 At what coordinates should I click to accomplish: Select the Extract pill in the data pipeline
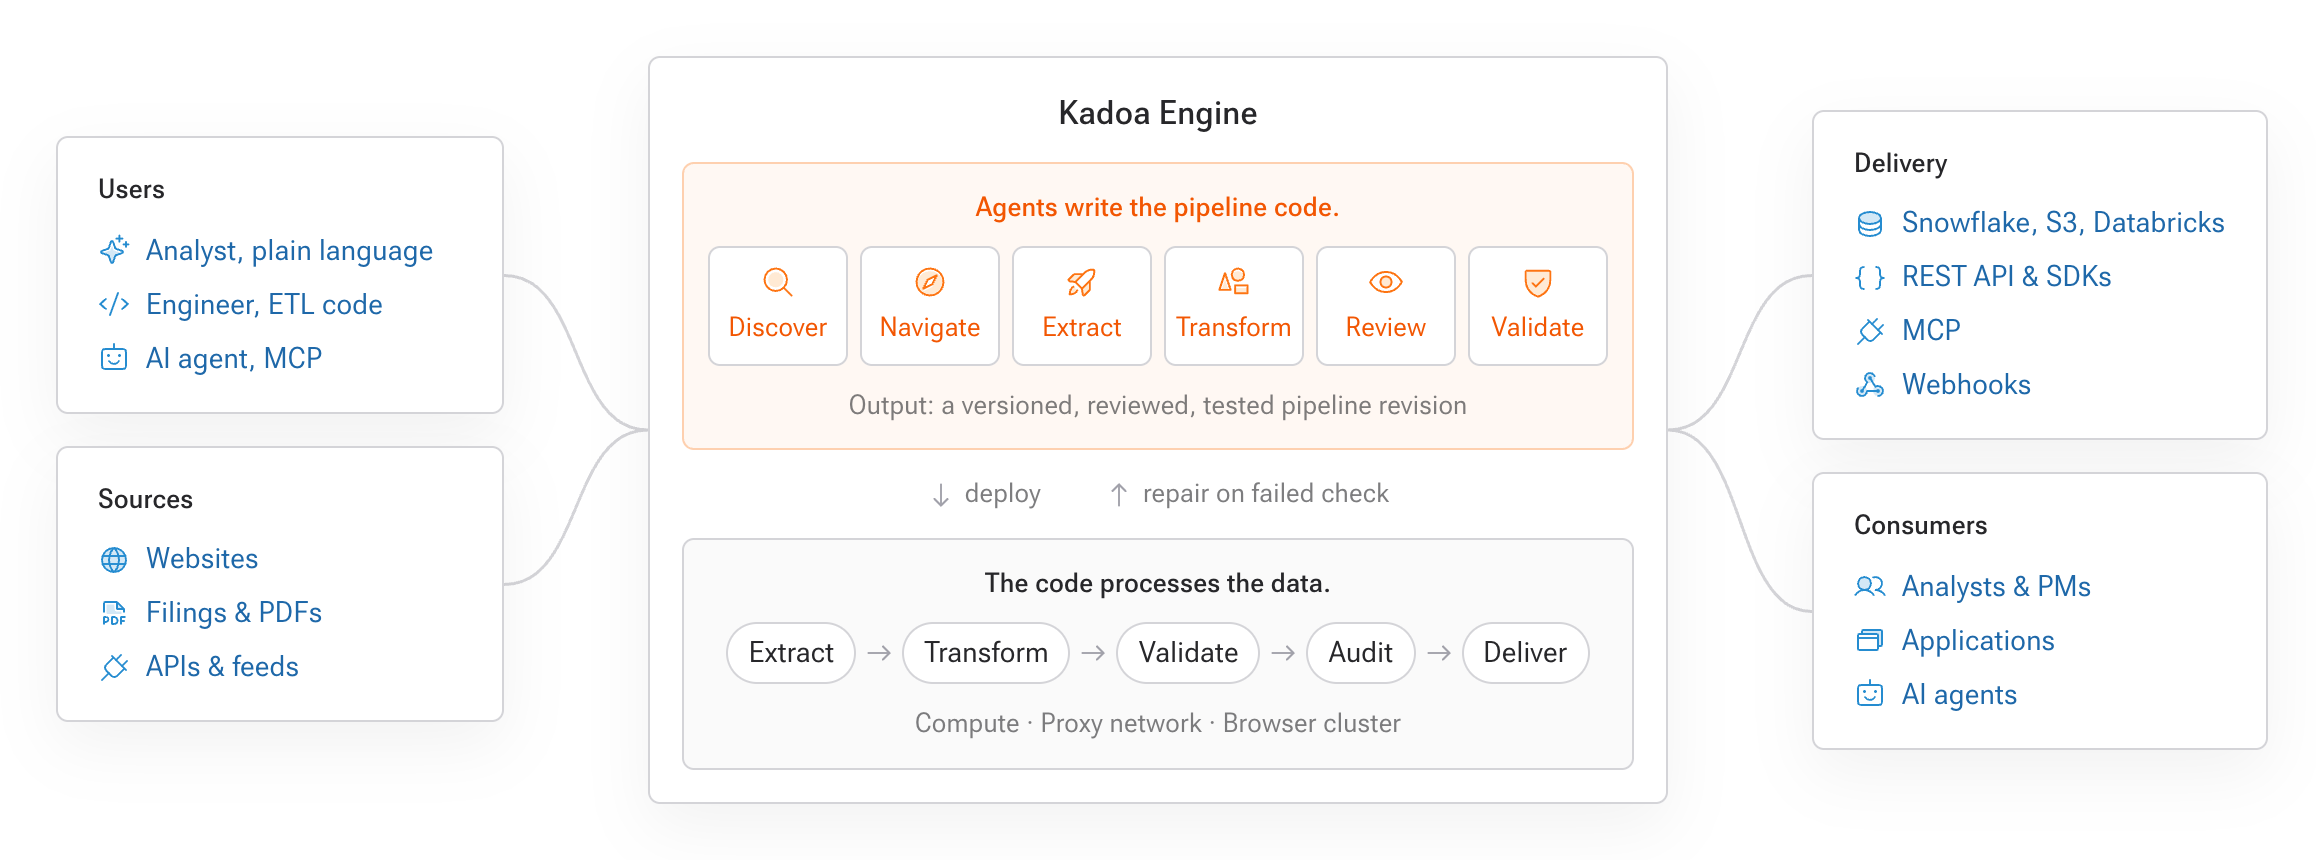click(x=791, y=653)
